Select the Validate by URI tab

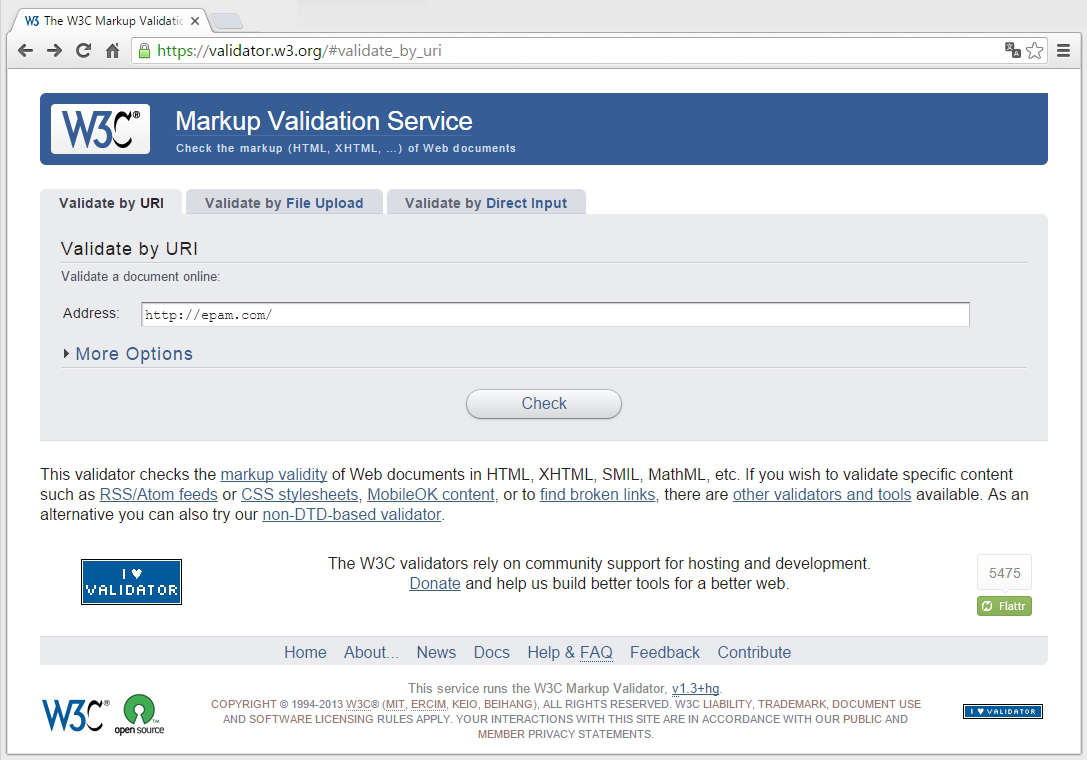tap(110, 202)
